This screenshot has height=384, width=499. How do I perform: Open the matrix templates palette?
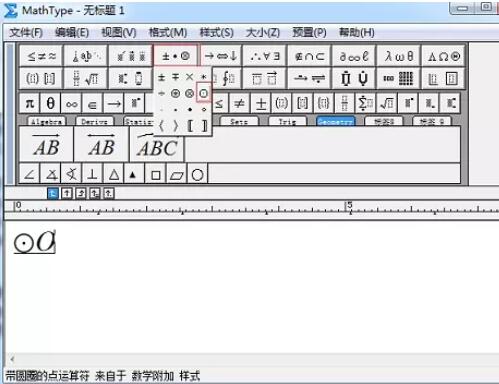(399, 79)
